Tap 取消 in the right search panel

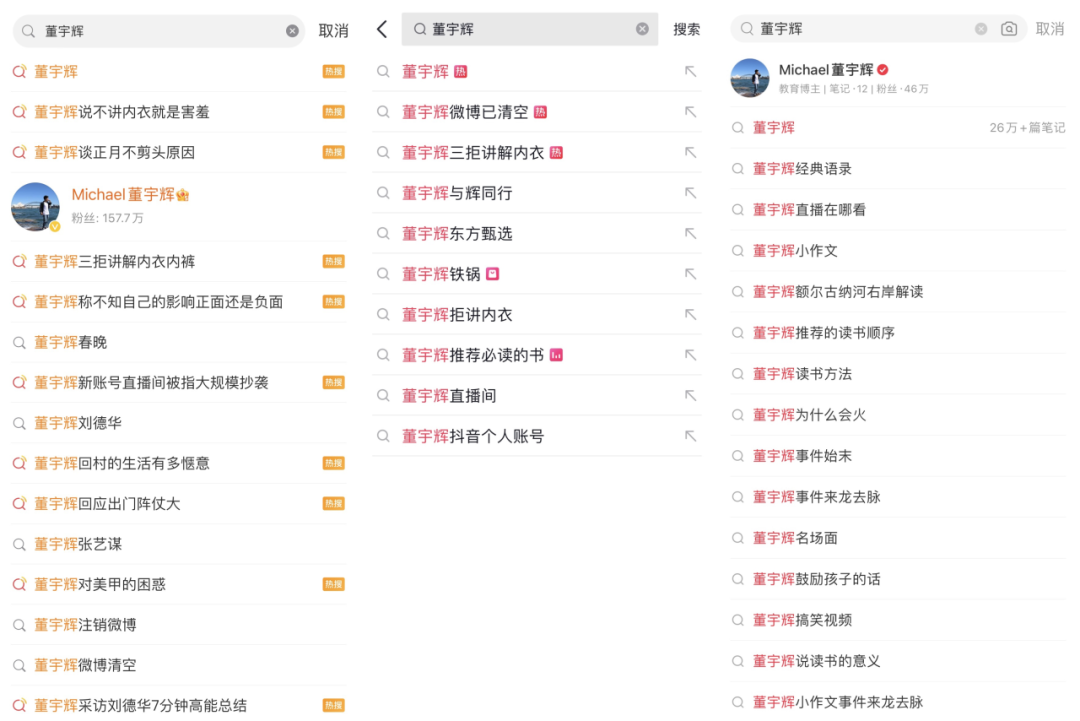1050,29
